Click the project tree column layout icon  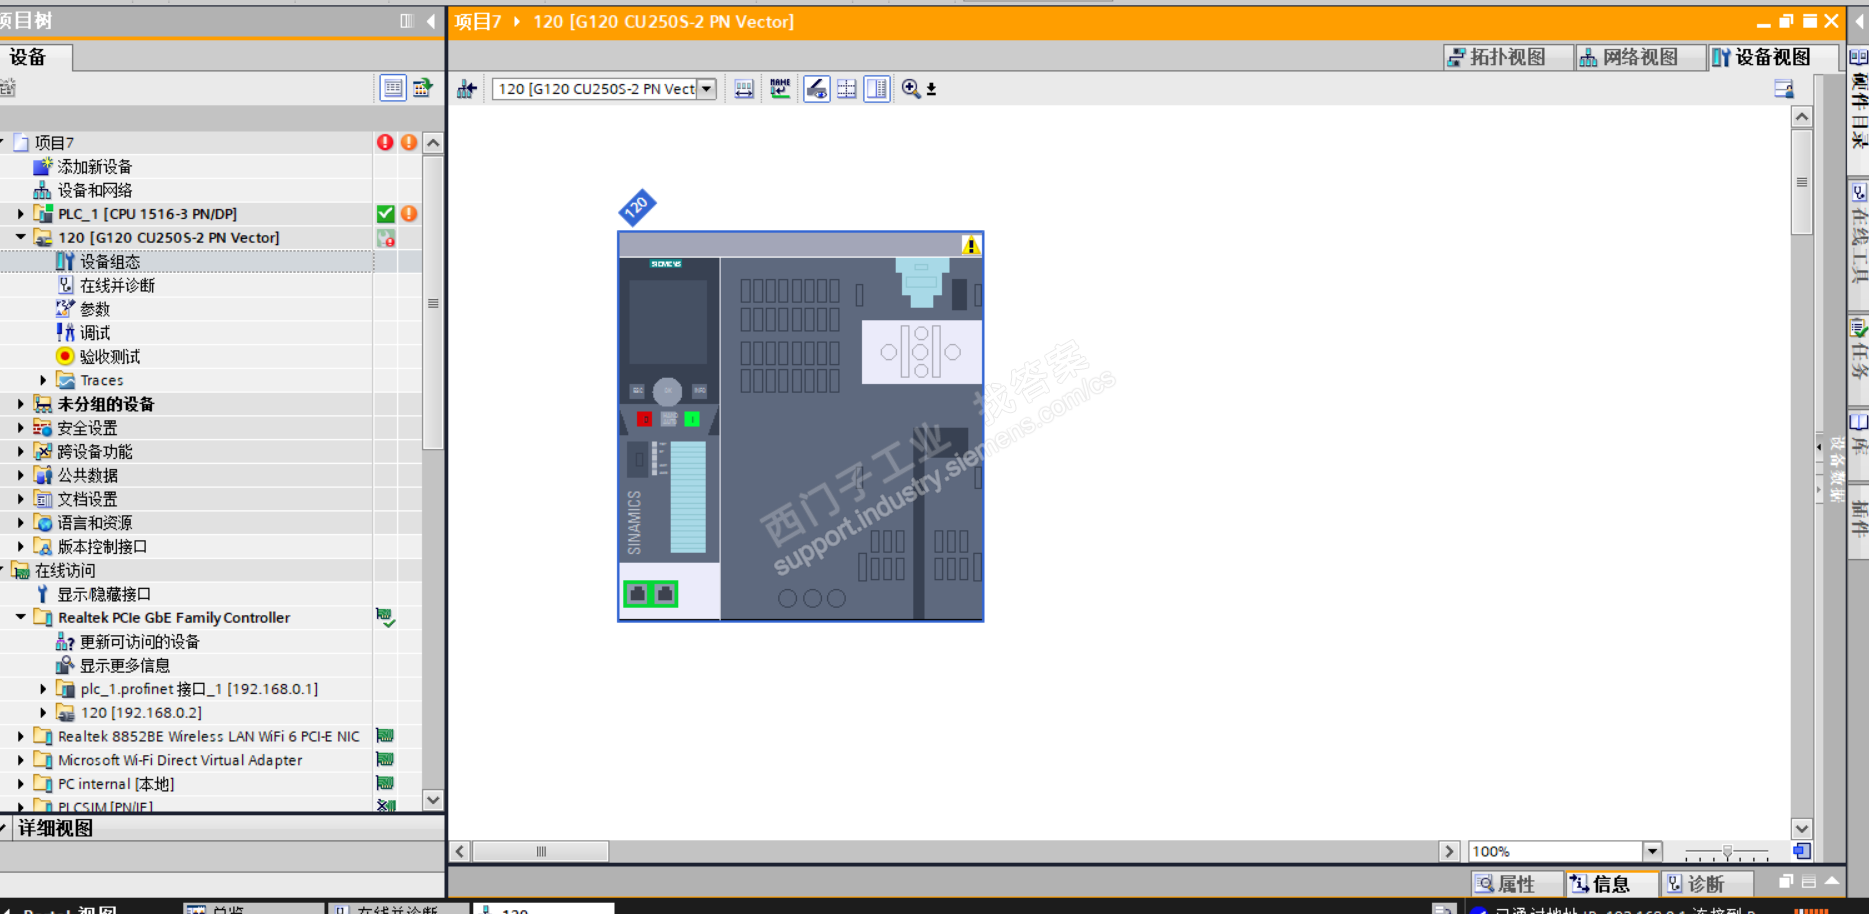[x=406, y=21]
